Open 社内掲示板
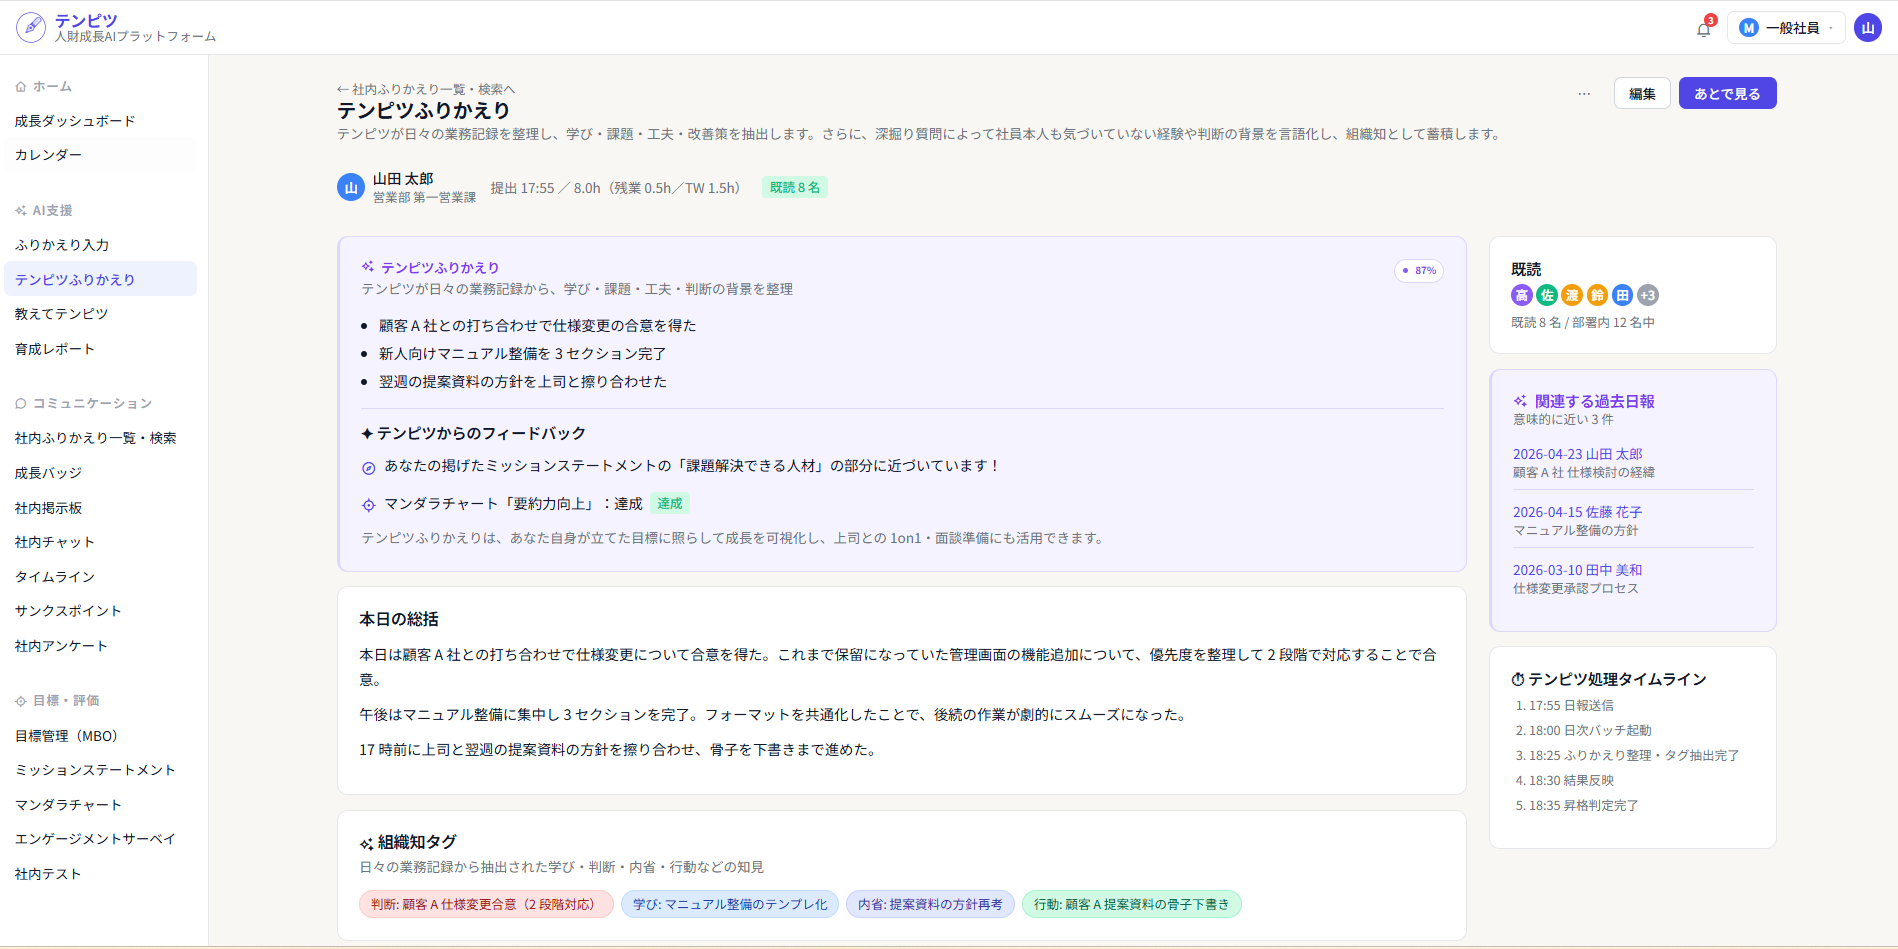Viewport: 1898px width, 949px height. click(x=100, y=508)
